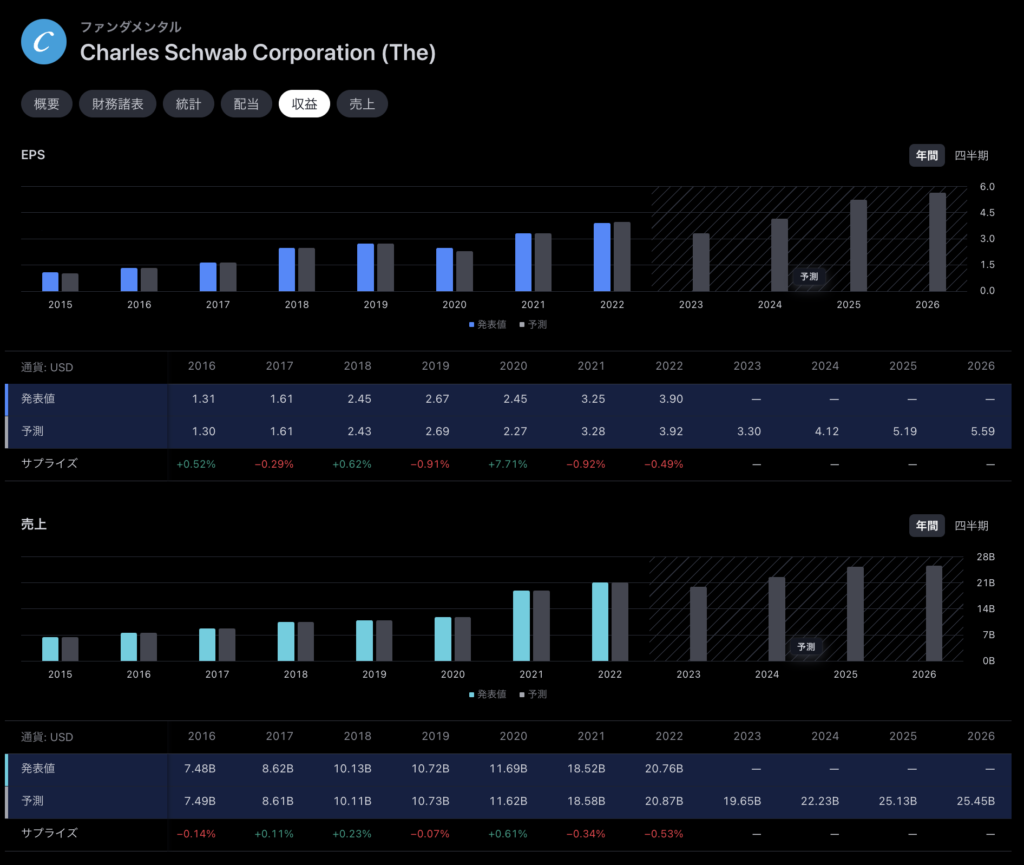Click revenue surprise value +0.61%
This screenshot has width=1024, height=865.
507,834
